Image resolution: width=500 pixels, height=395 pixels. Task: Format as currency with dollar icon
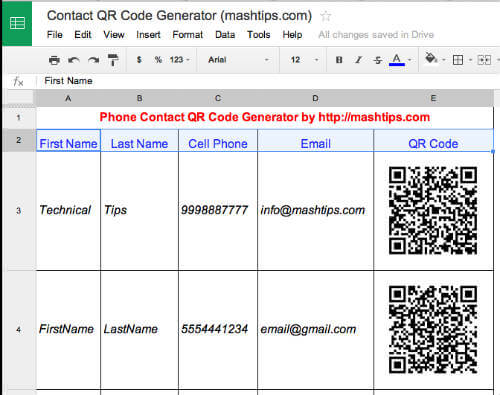(x=139, y=60)
